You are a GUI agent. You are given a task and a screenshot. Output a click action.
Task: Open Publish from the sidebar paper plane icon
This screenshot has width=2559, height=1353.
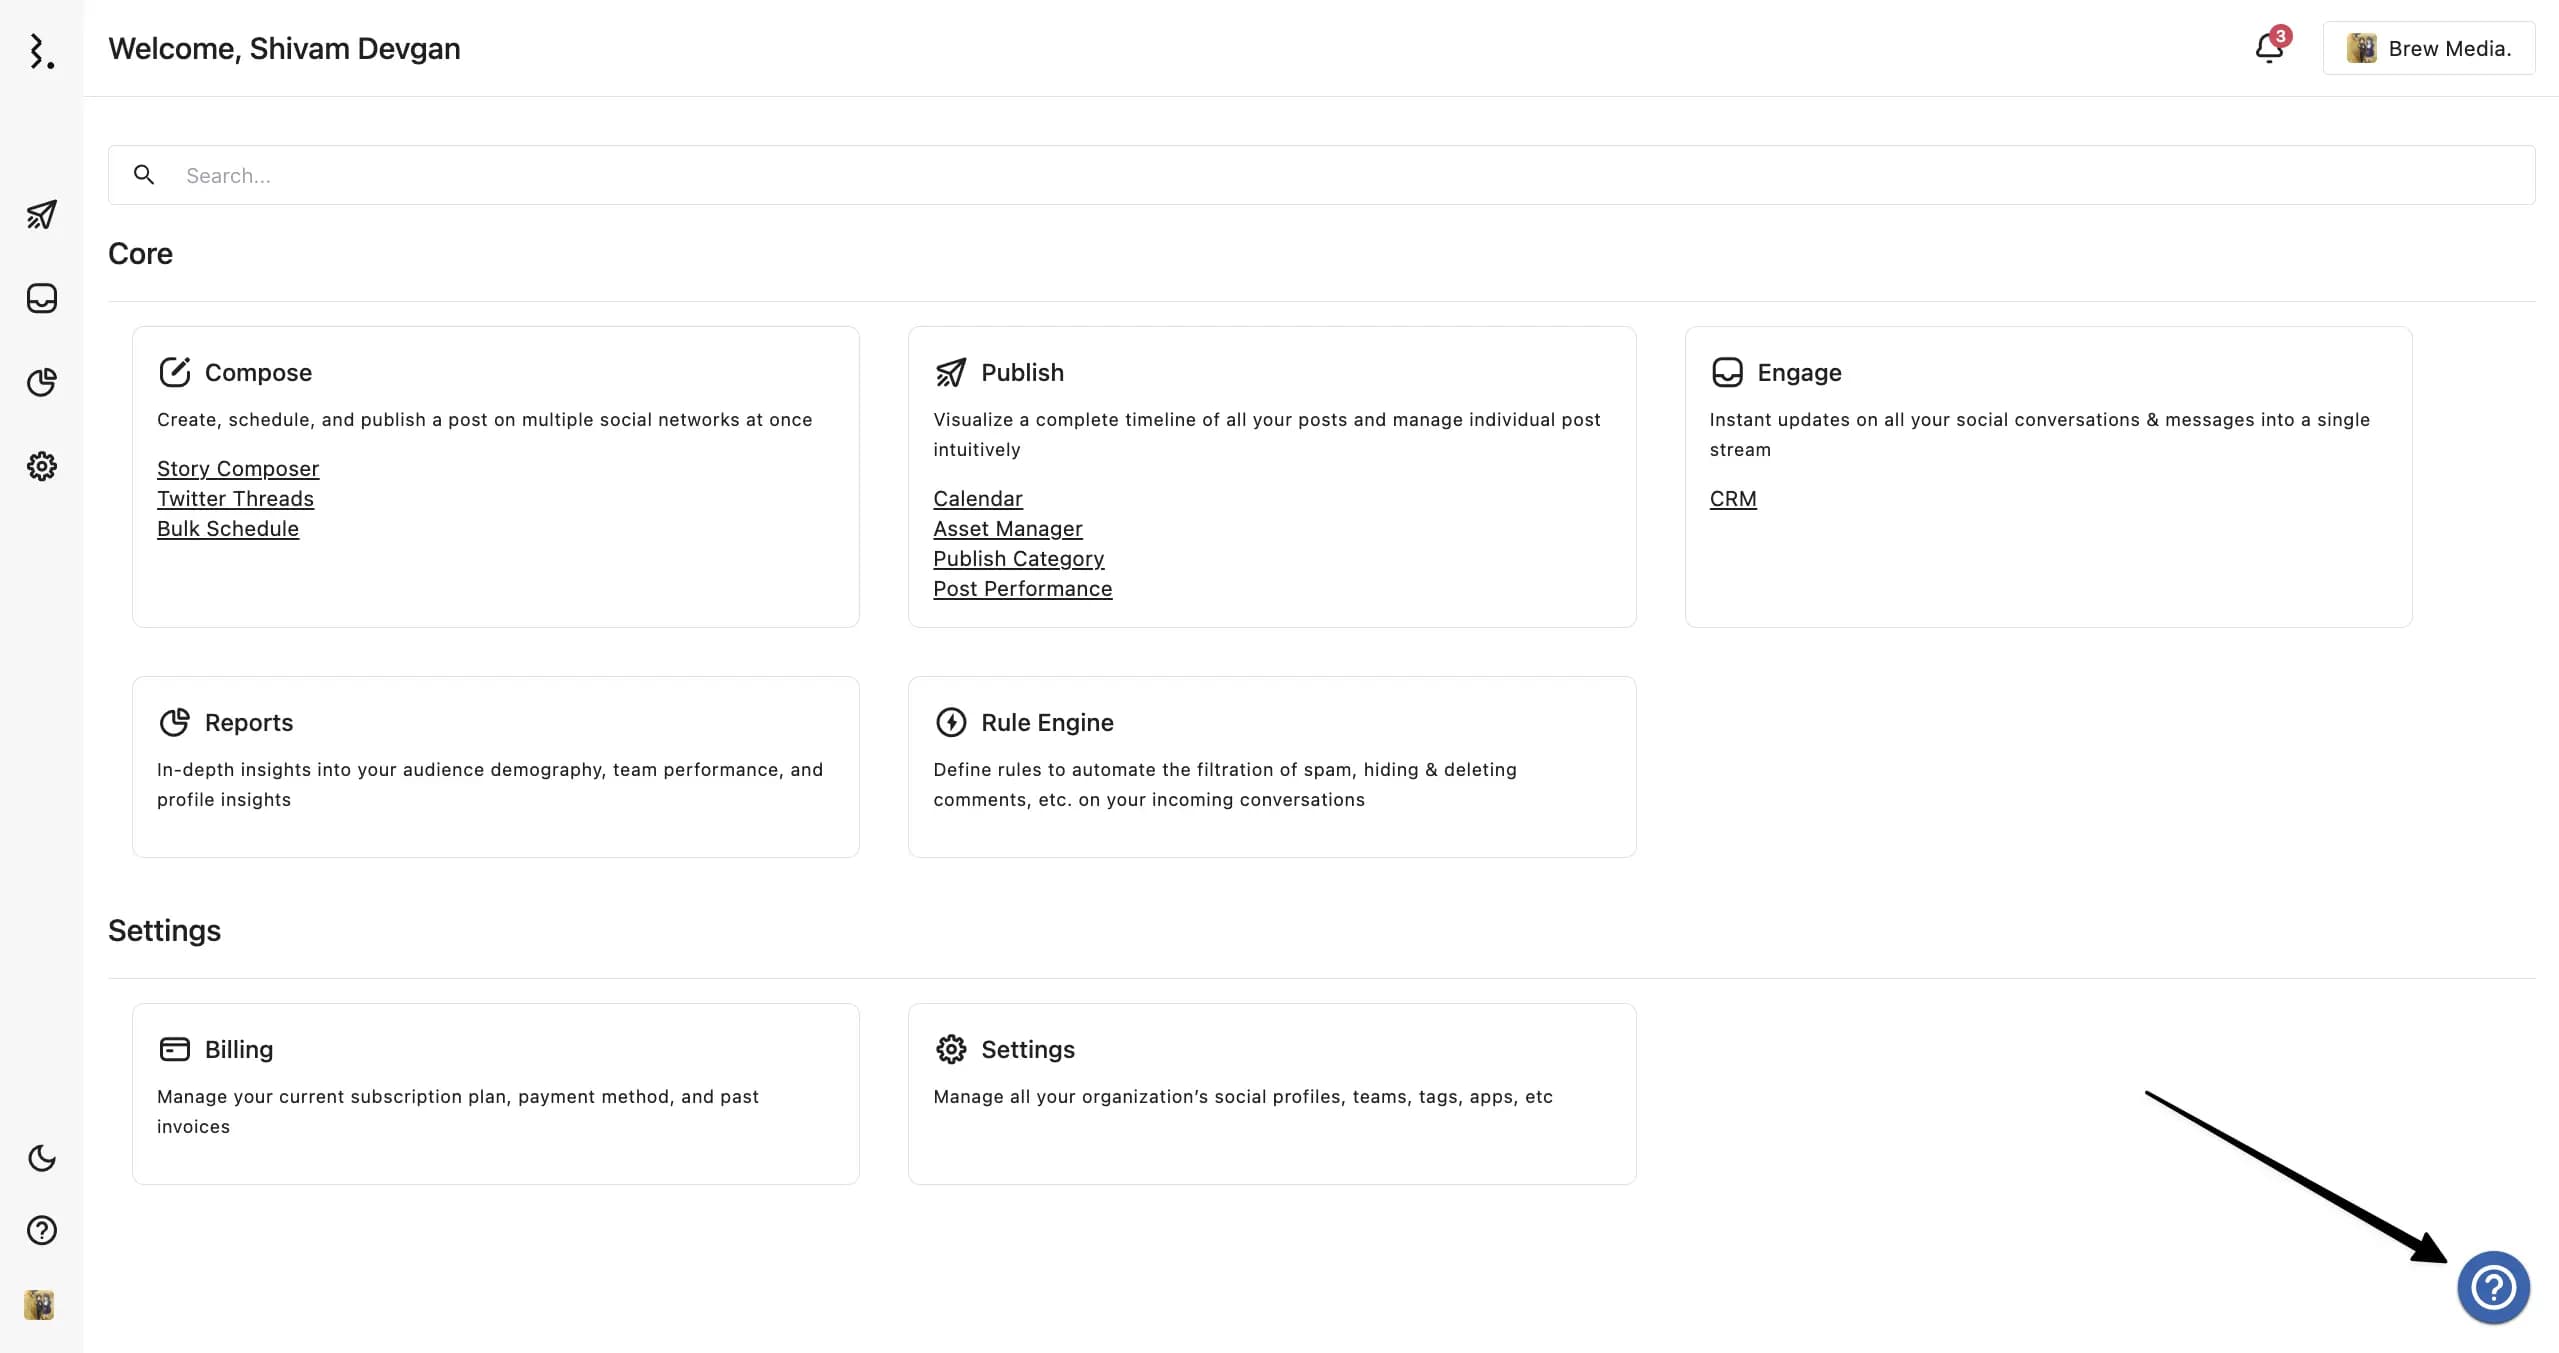(41, 214)
